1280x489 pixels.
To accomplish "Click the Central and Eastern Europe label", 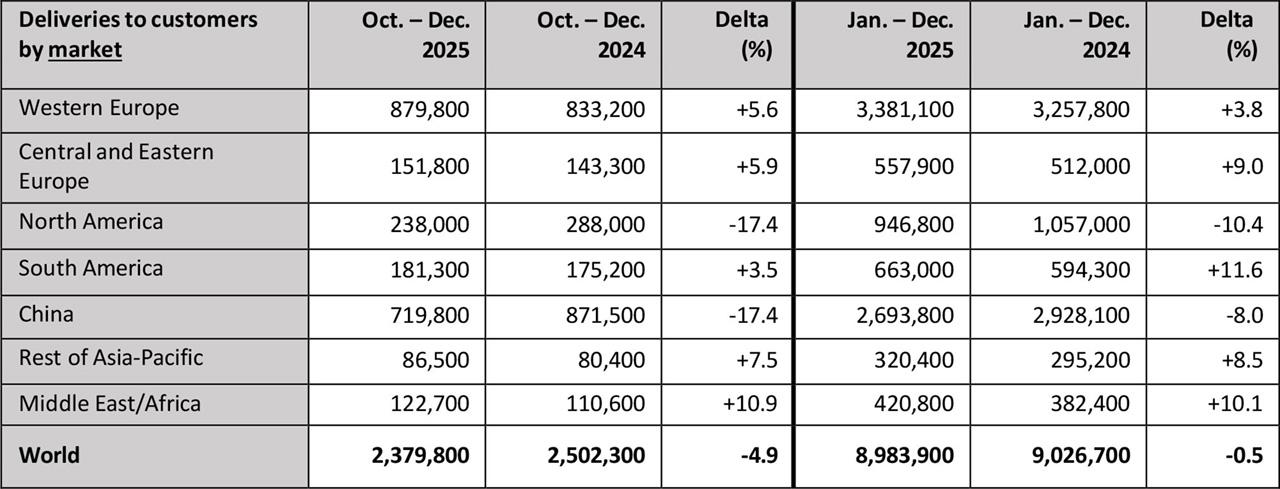I will pos(116,166).
